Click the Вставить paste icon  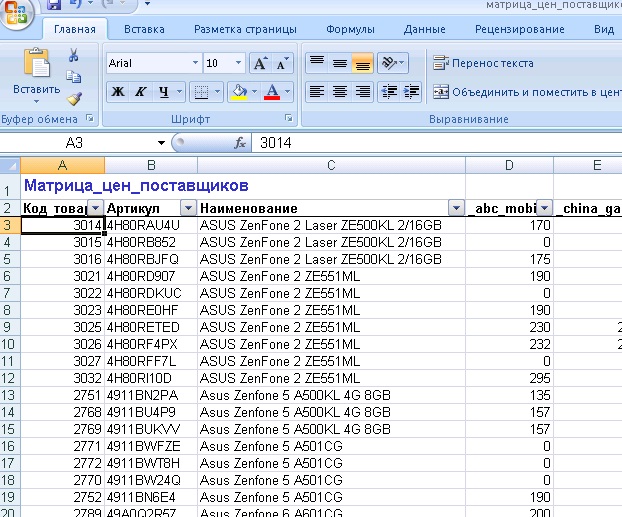point(36,63)
